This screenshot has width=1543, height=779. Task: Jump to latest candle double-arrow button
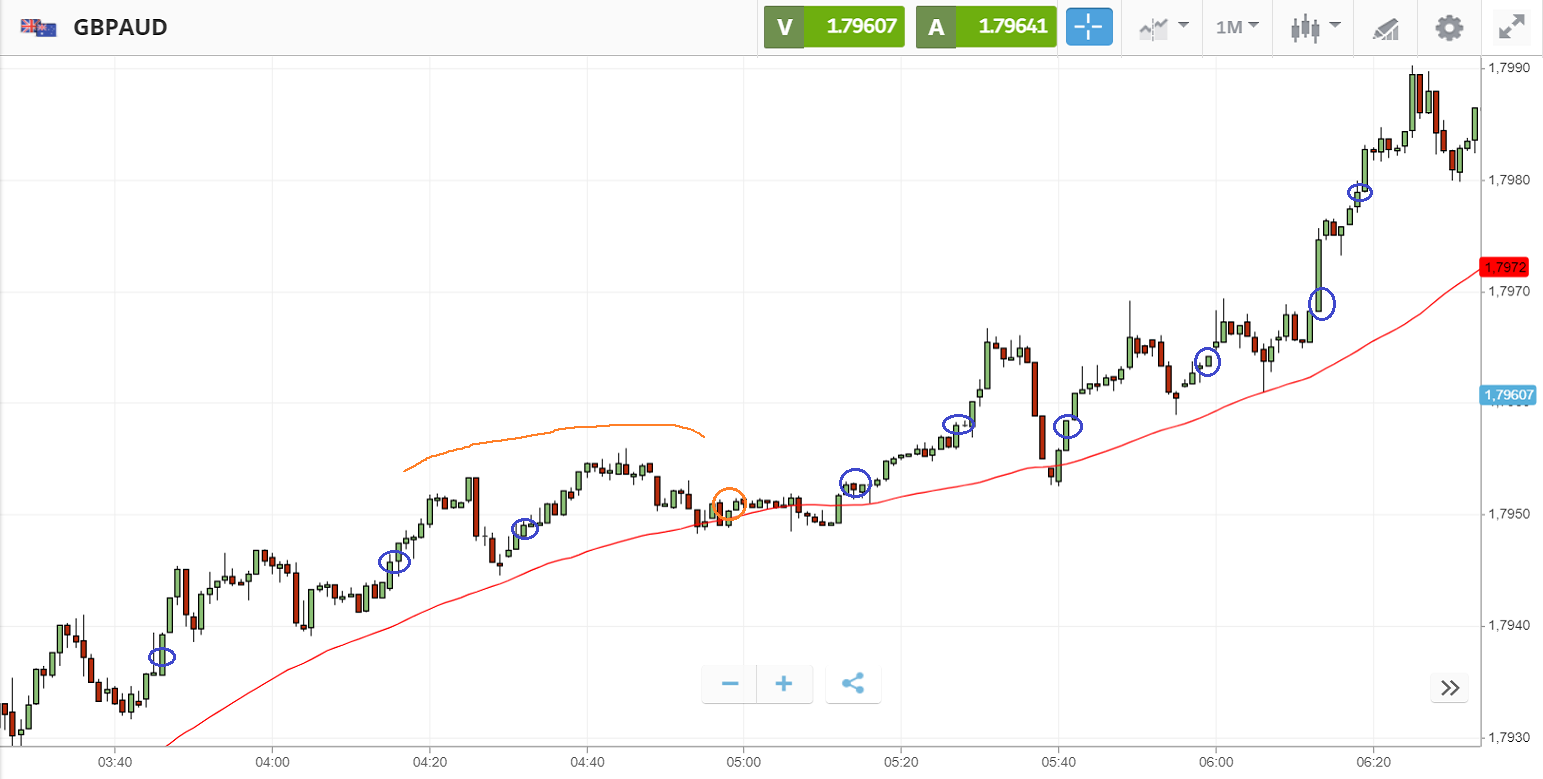[1450, 687]
